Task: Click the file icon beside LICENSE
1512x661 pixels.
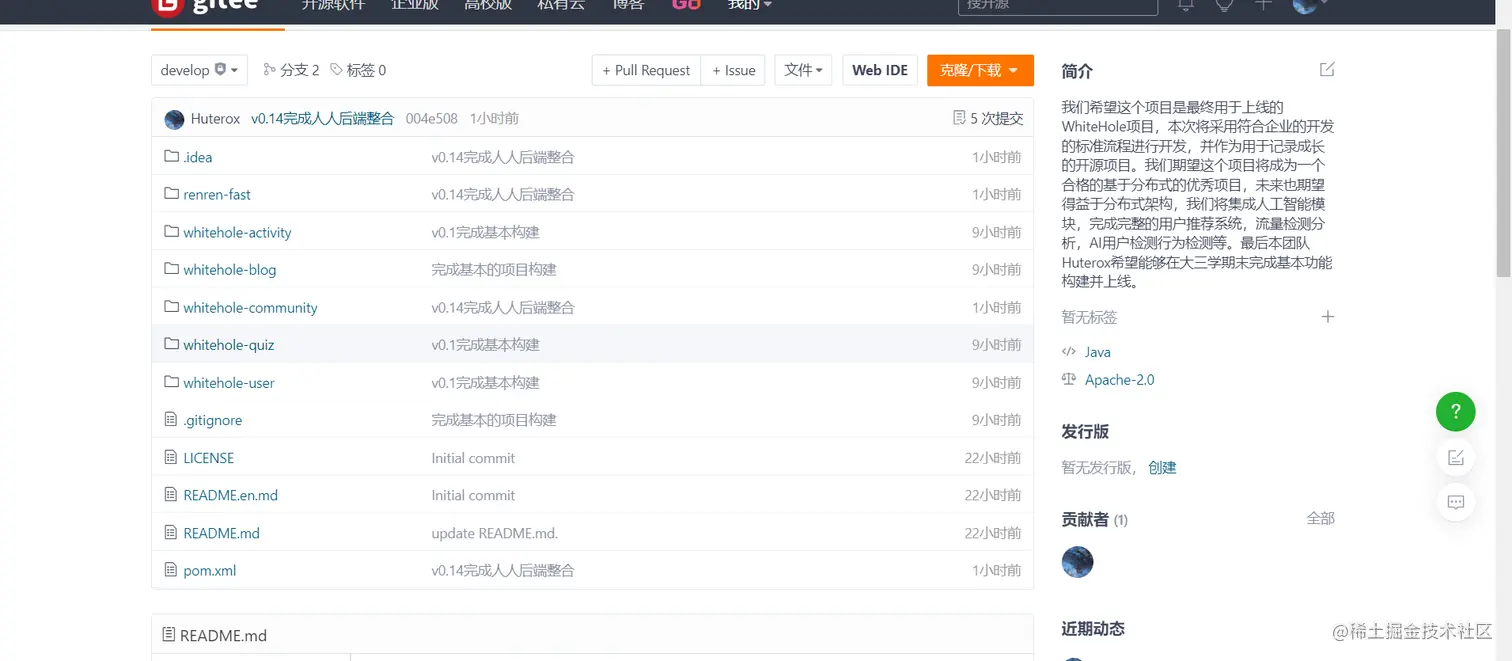Action: point(171,457)
